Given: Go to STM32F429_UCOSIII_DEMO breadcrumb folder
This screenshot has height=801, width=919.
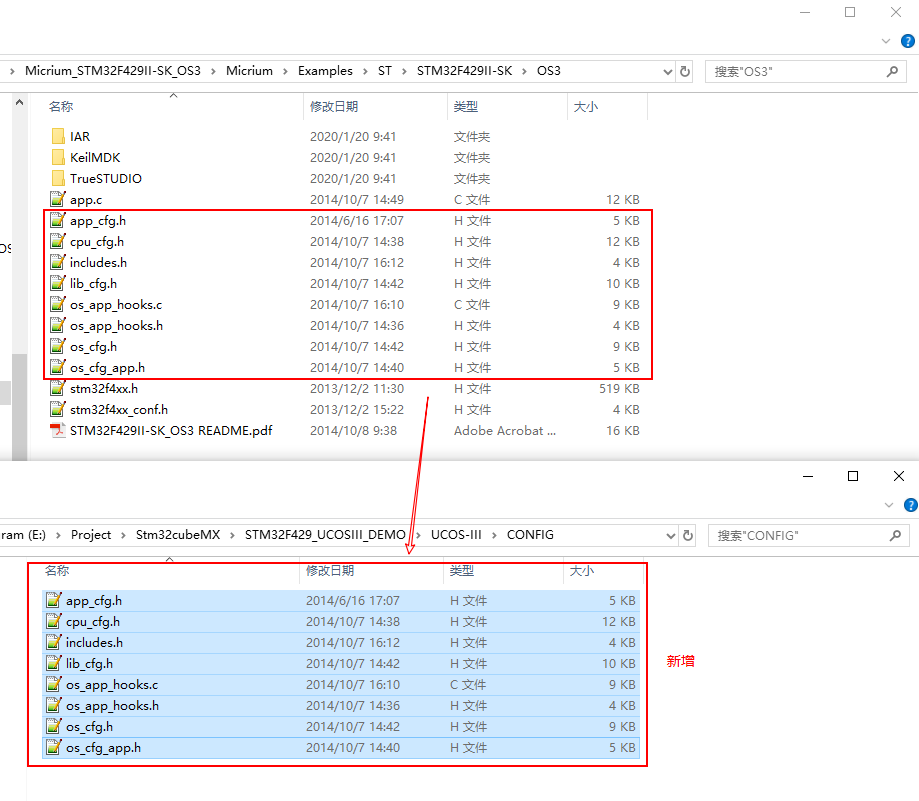Looking at the screenshot, I should click(x=325, y=535).
